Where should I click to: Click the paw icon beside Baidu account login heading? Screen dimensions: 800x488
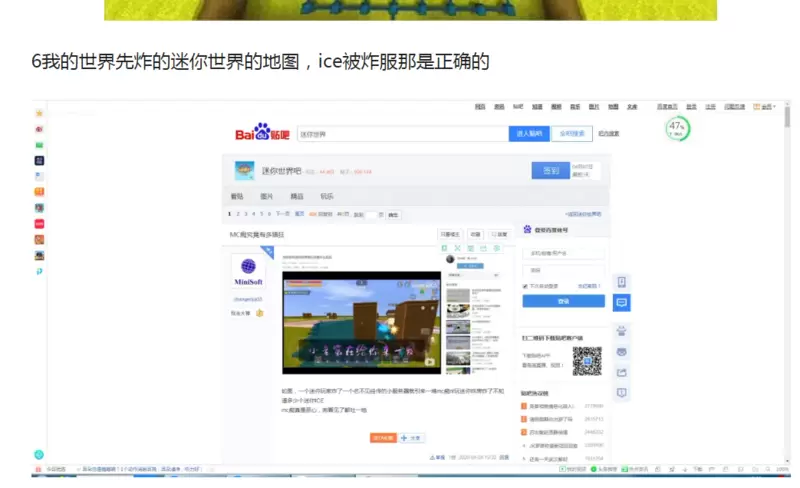(527, 230)
